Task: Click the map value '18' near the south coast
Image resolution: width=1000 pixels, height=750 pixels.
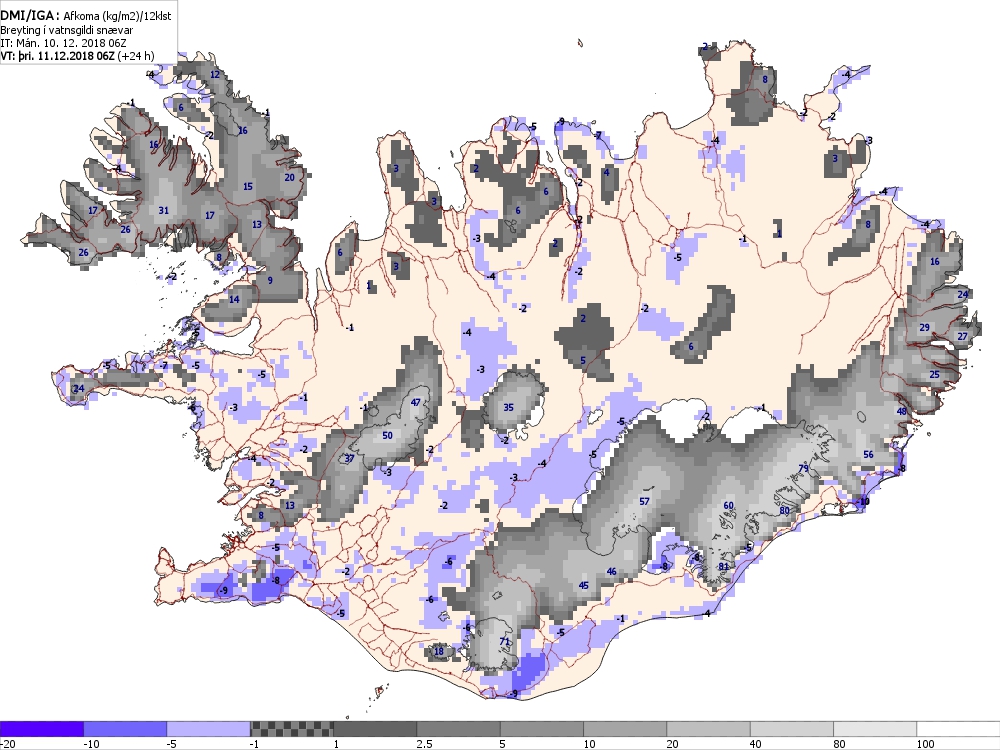Action: 439,651
